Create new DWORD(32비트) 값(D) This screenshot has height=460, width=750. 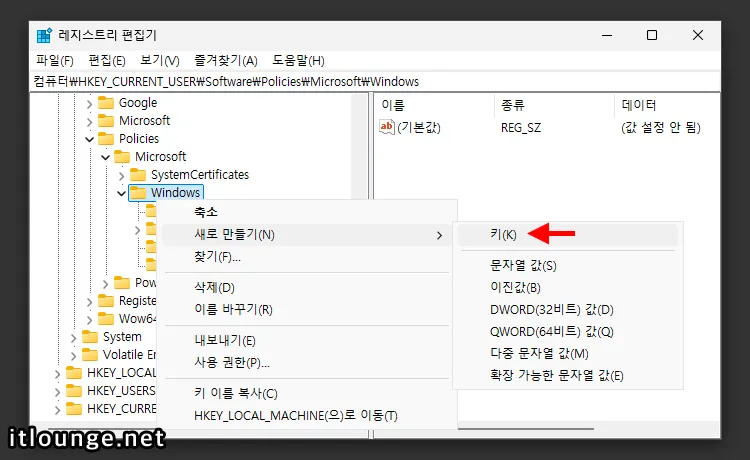[568, 309]
